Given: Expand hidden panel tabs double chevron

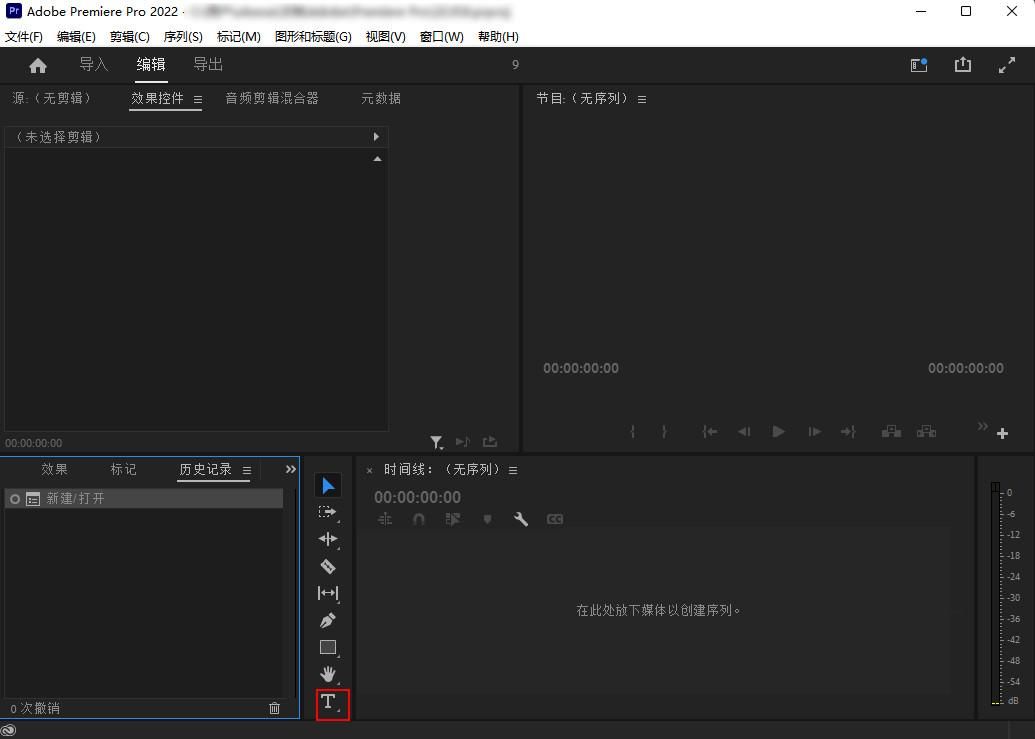Looking at the screenshot, I should click(x=290, y=469).
